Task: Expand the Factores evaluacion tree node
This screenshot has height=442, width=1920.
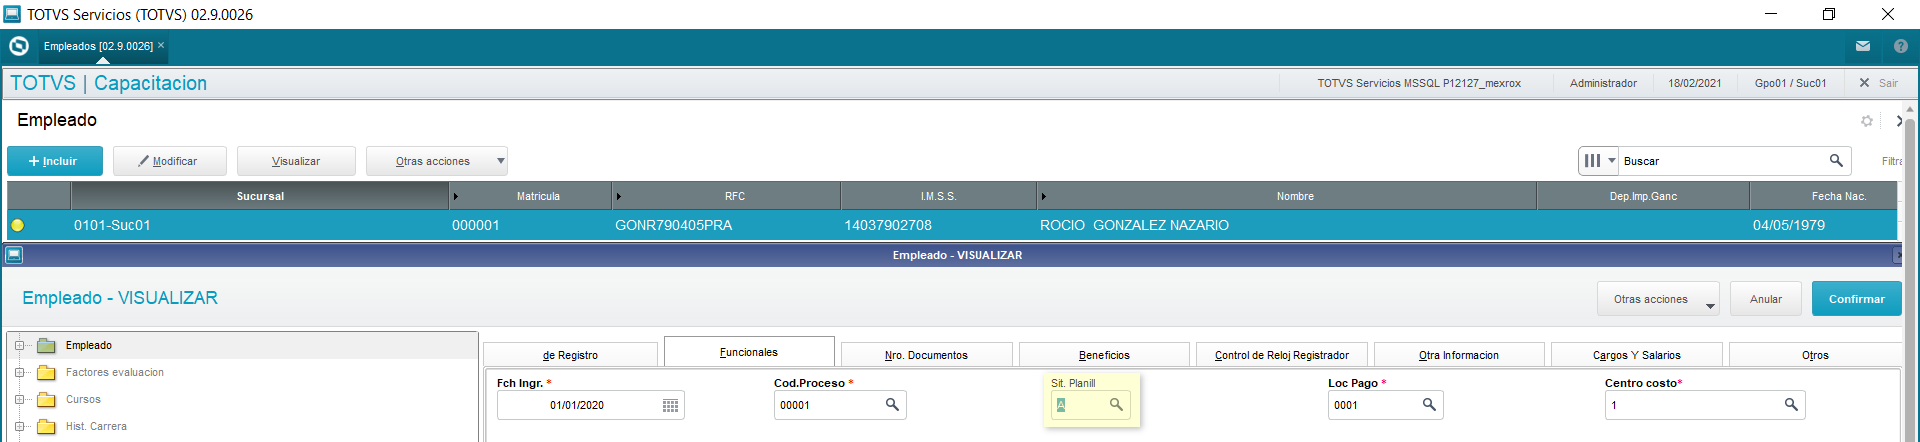Action: [19, 373]
